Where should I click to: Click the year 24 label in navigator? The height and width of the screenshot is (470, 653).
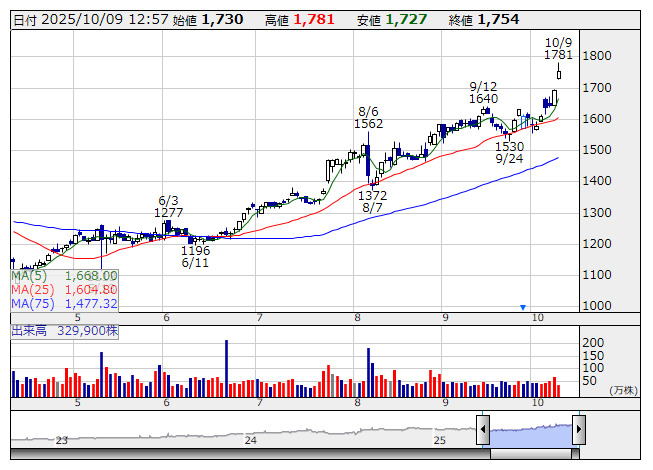coord(251,440)
